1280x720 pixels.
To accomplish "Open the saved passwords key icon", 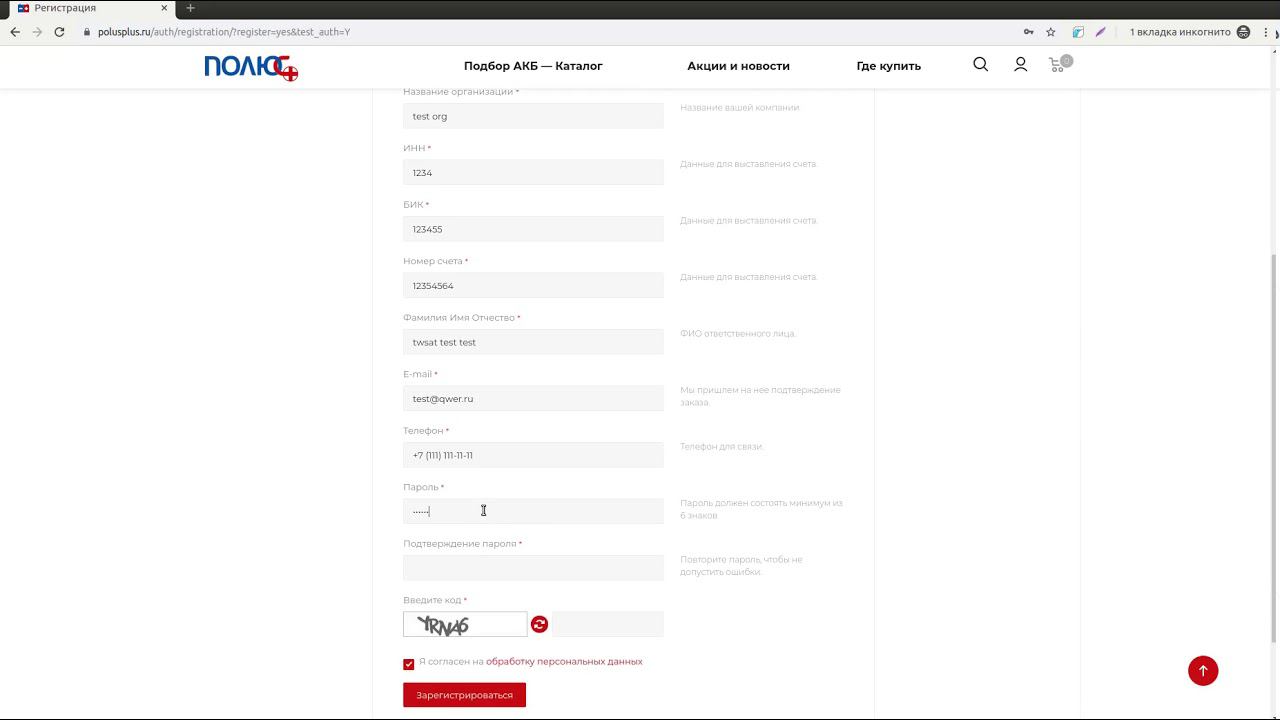I will (1028, 32).
